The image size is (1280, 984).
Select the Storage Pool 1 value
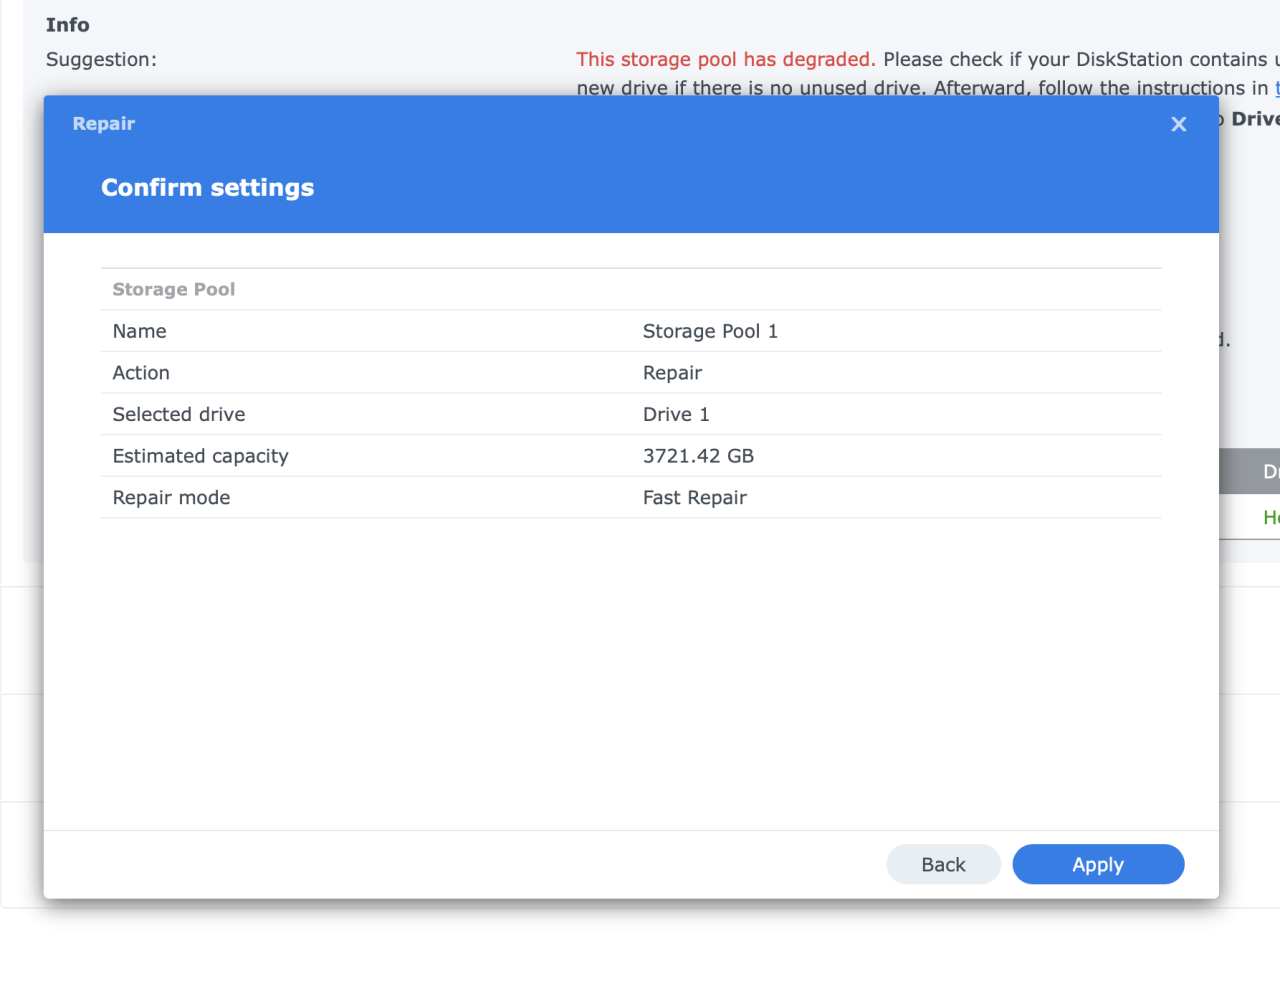[x=709, y=331]
